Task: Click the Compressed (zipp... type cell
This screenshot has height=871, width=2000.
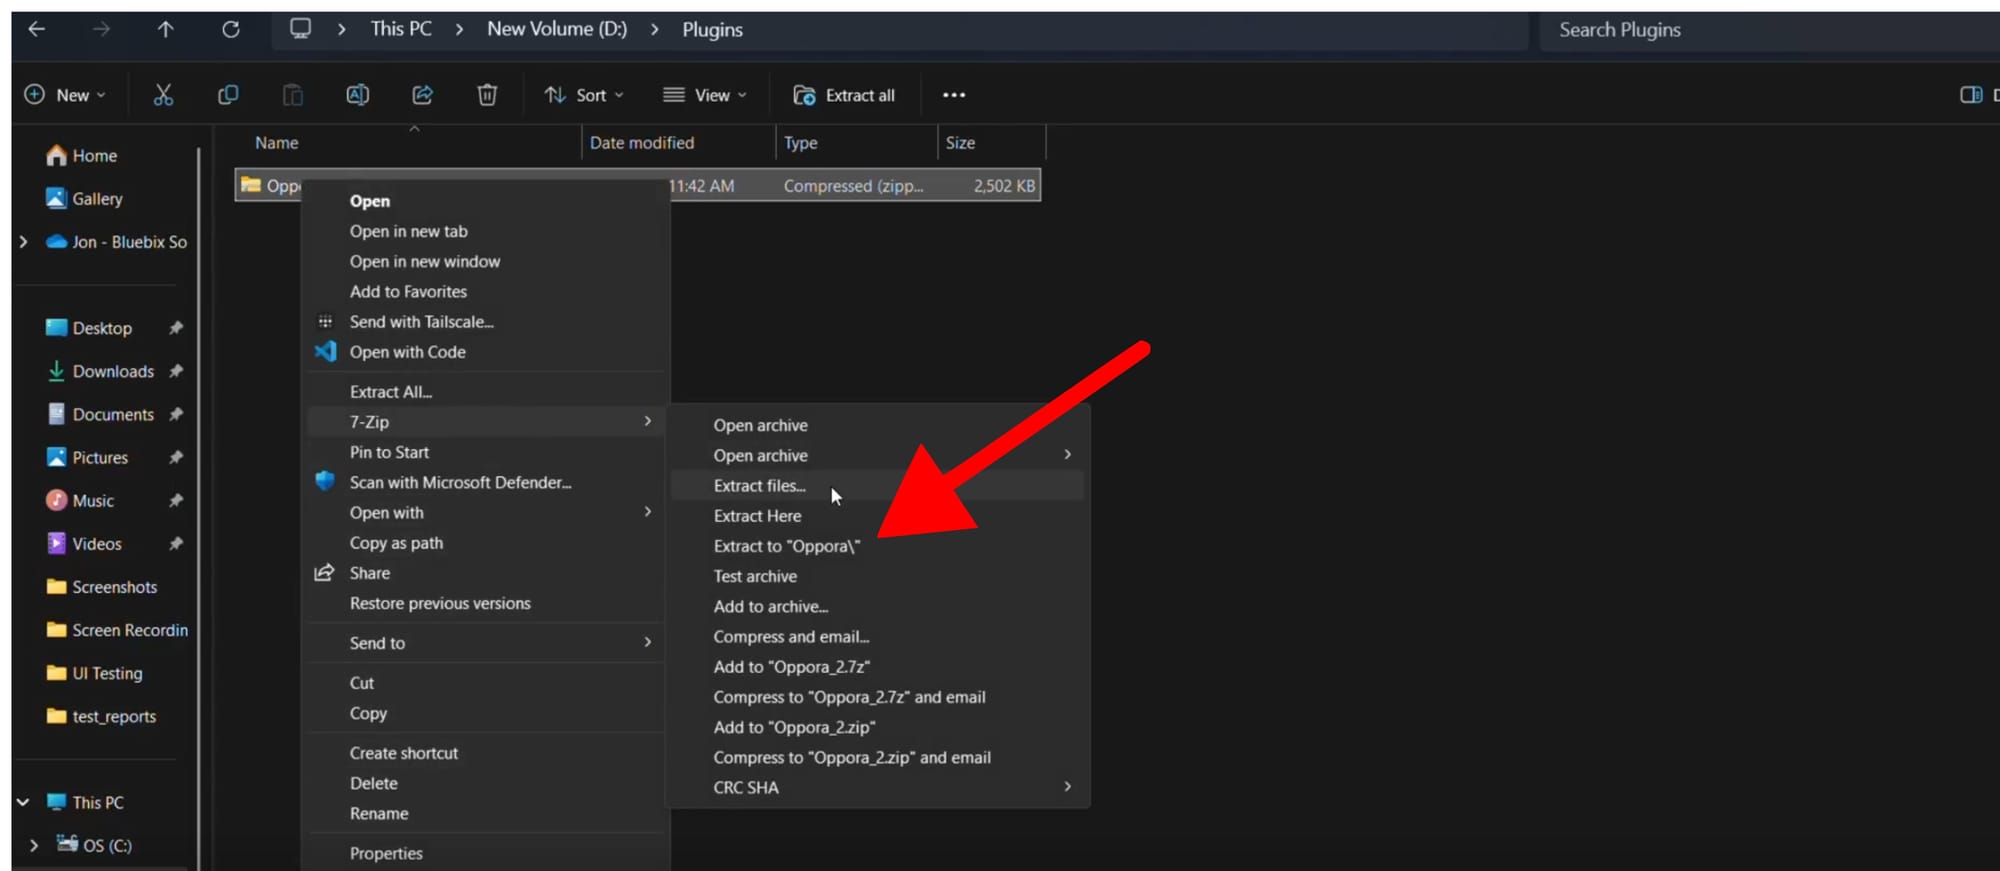Action: click(x=853, y=186)
